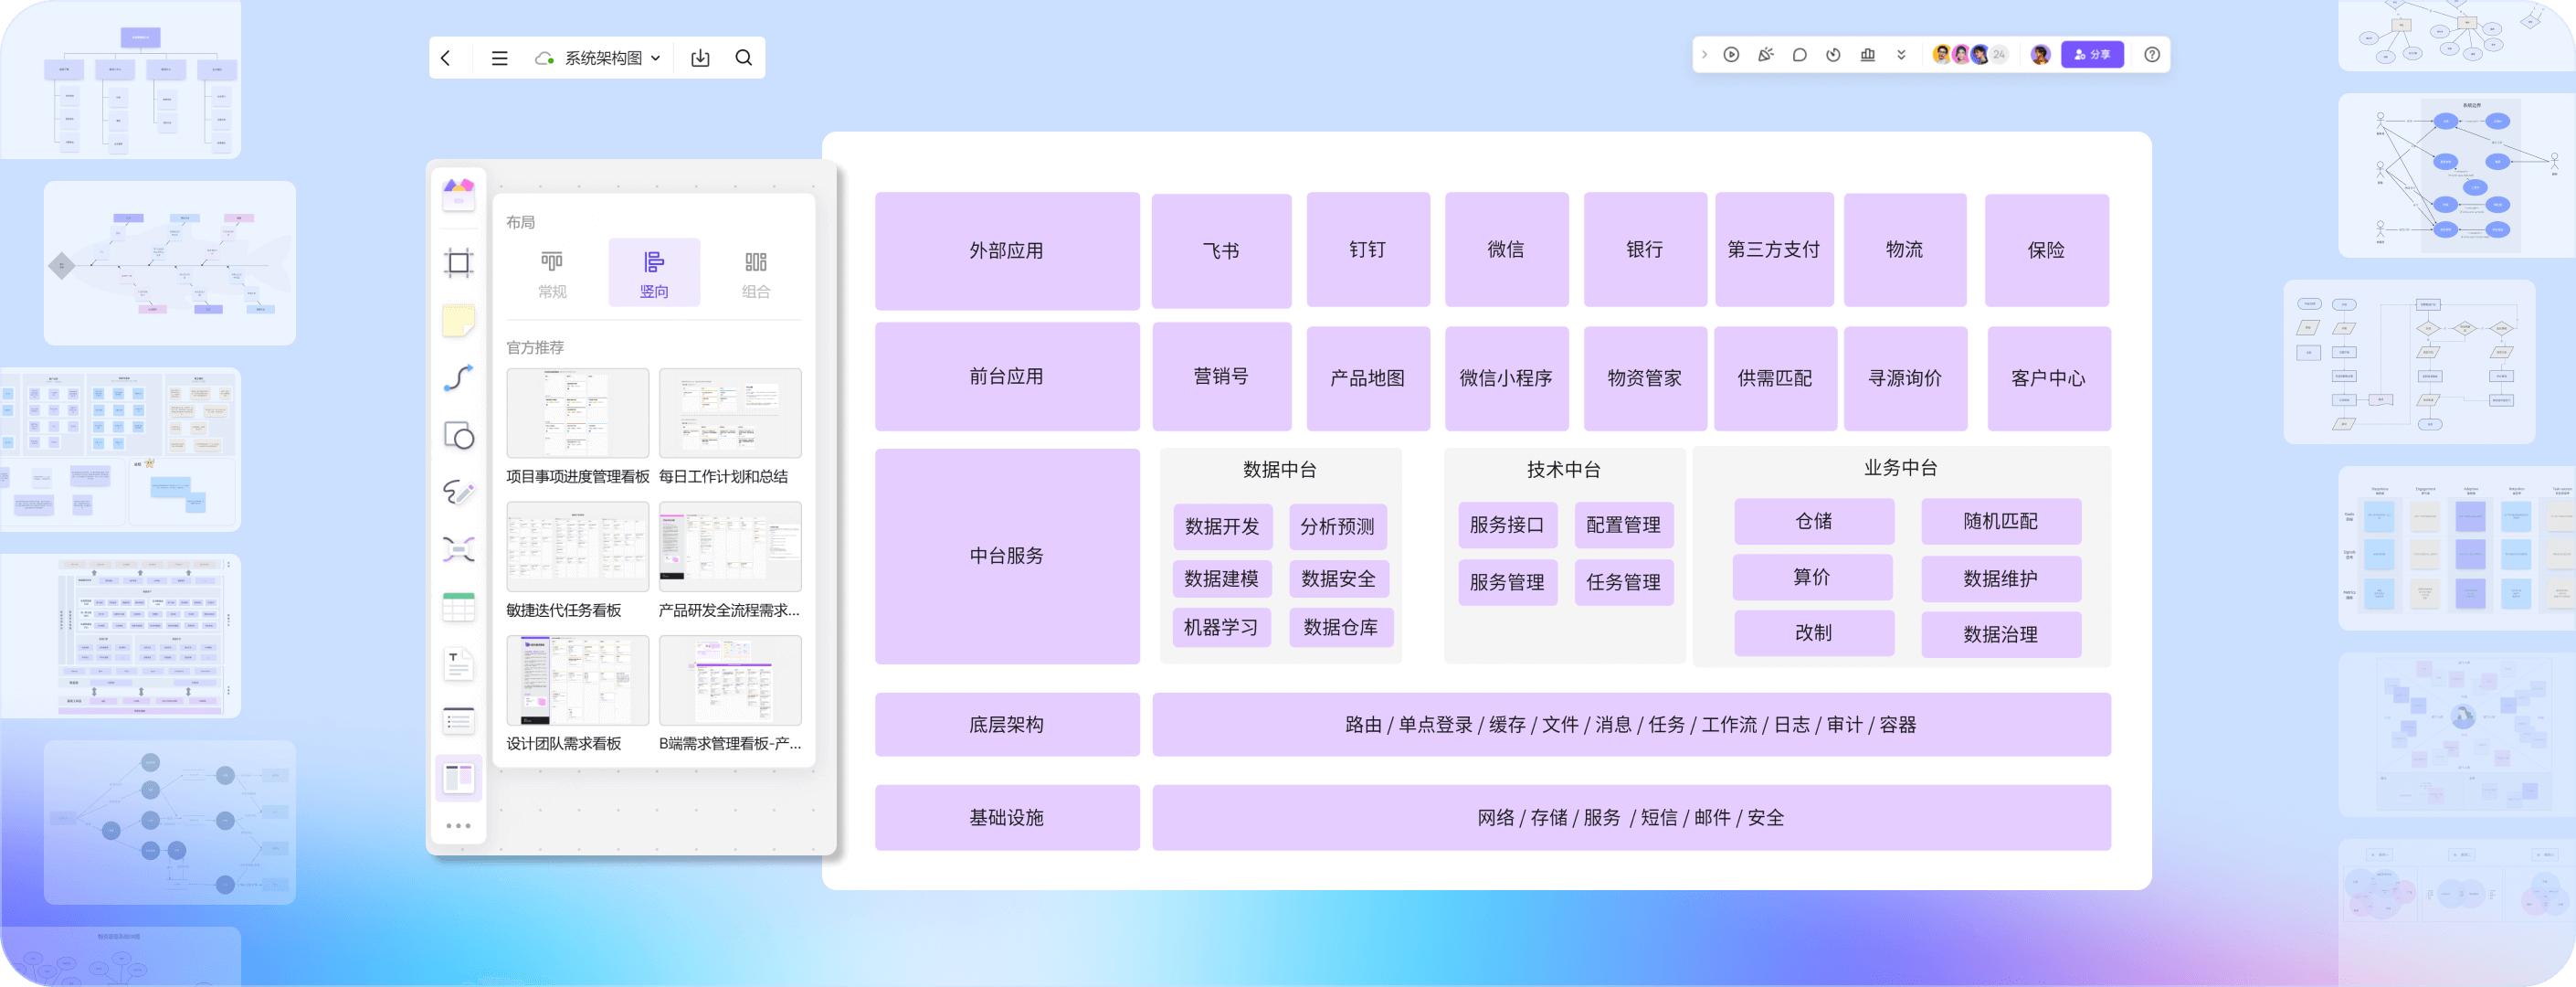This screenshot has width=2576, height=987.
Task: Select the Pen drawing tool
Action: (459, 492)
